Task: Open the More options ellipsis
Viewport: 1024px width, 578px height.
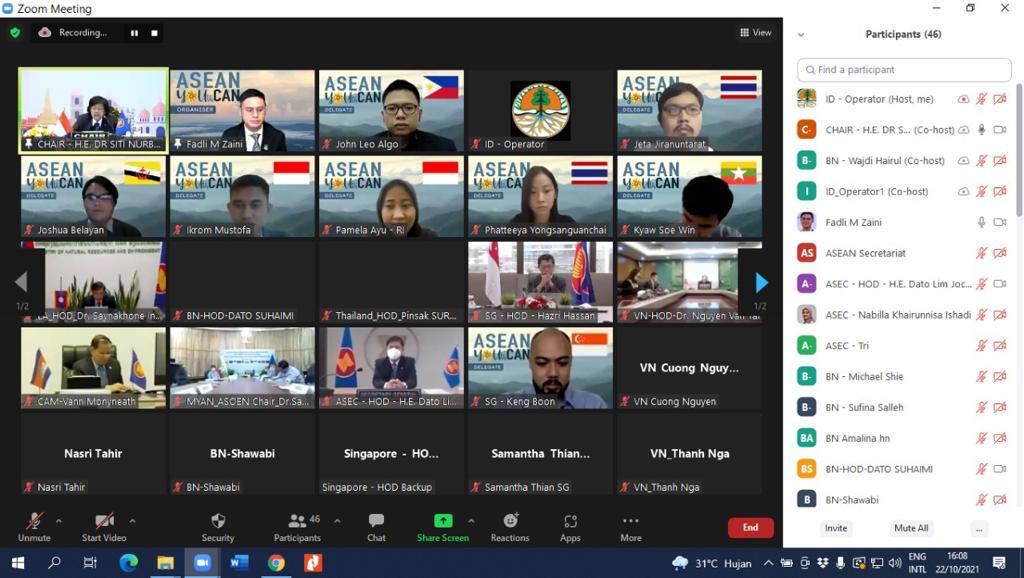Action: point(630,526)
